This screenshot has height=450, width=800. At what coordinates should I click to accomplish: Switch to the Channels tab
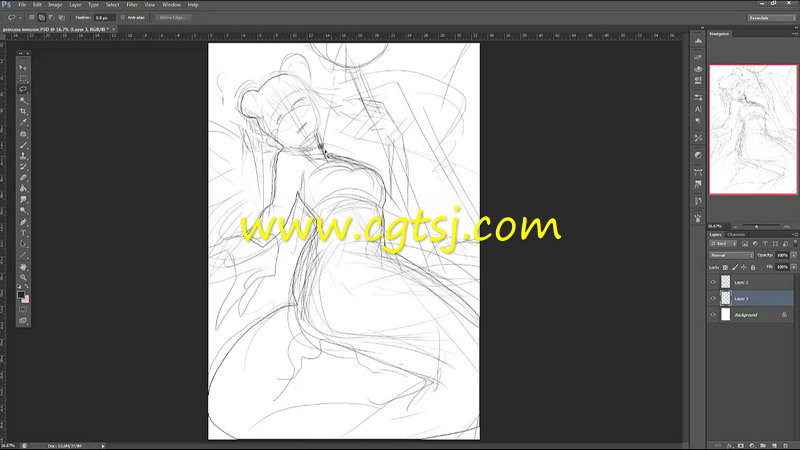click(x=736, y=235)
